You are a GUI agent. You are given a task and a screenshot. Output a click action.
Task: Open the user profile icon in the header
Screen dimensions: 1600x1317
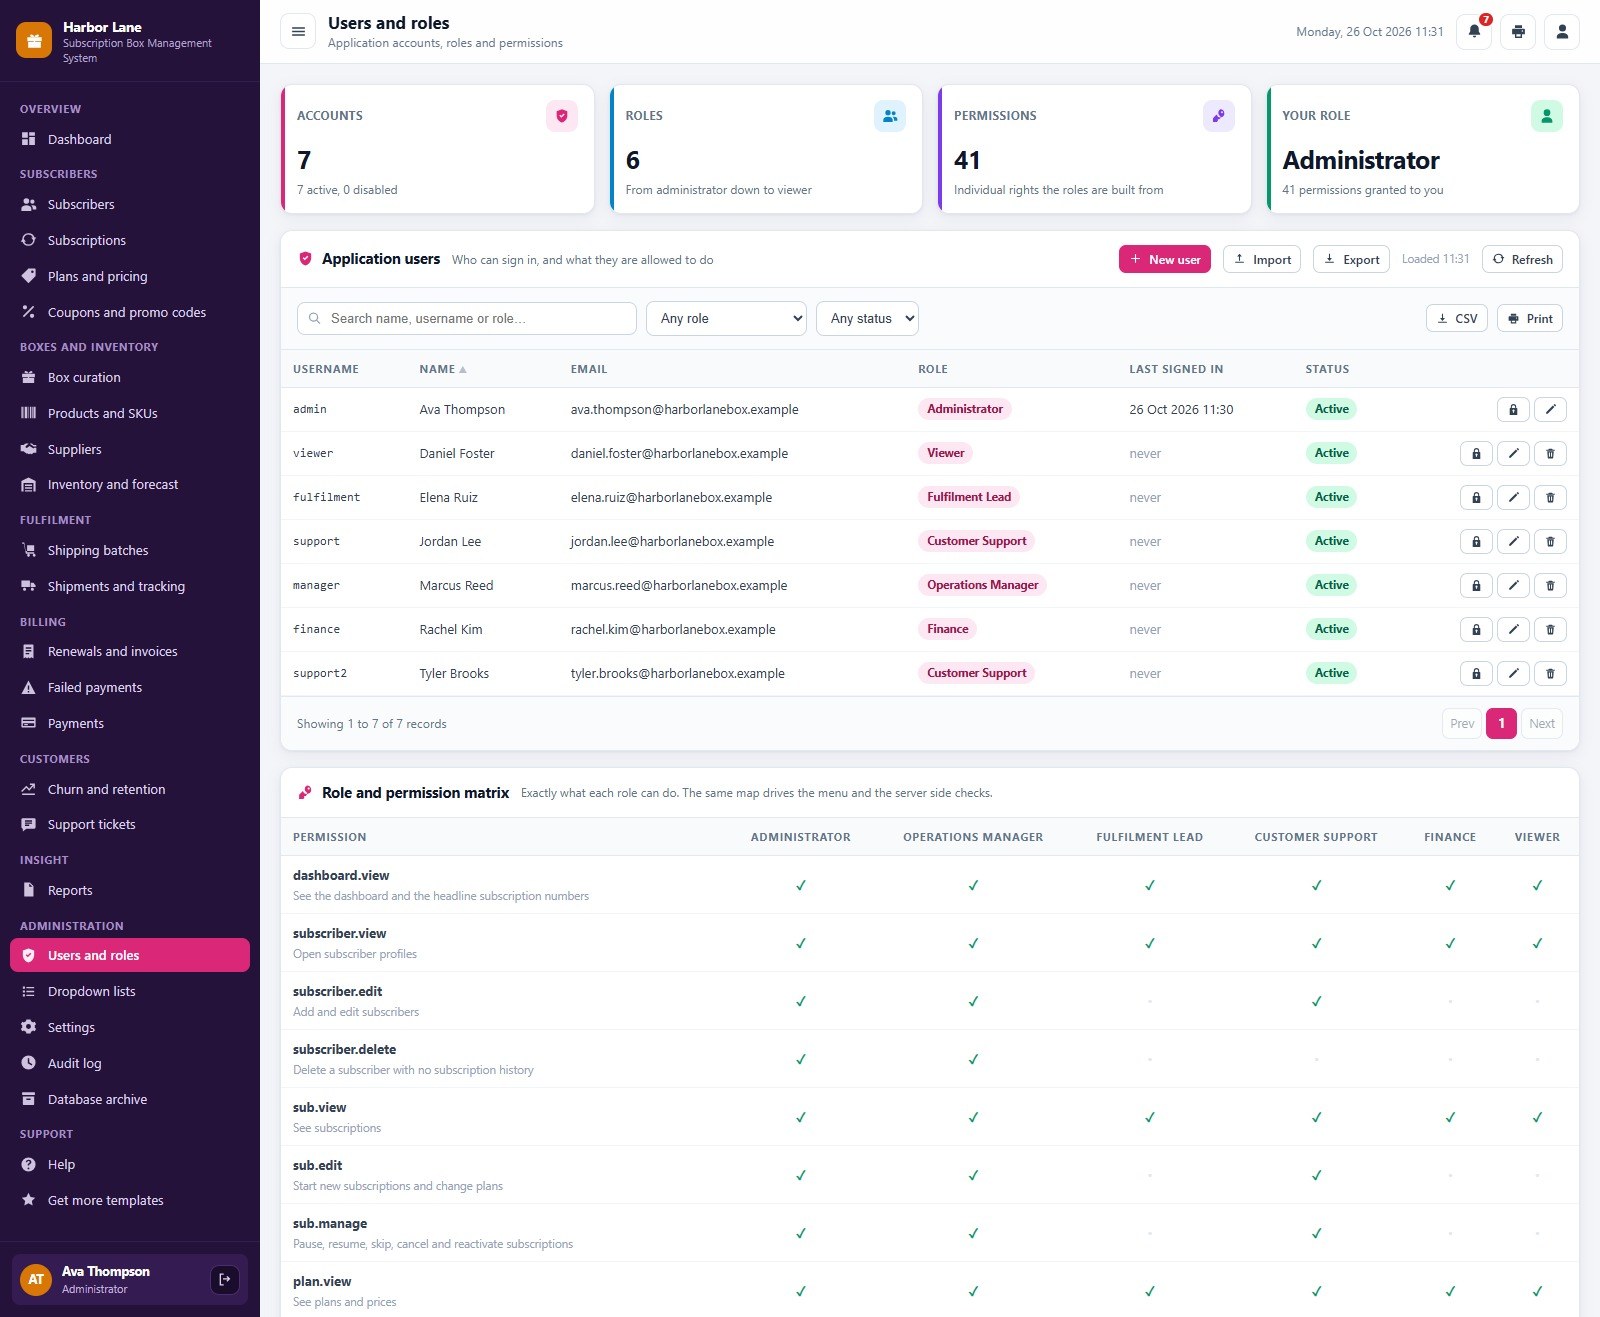1562,32
